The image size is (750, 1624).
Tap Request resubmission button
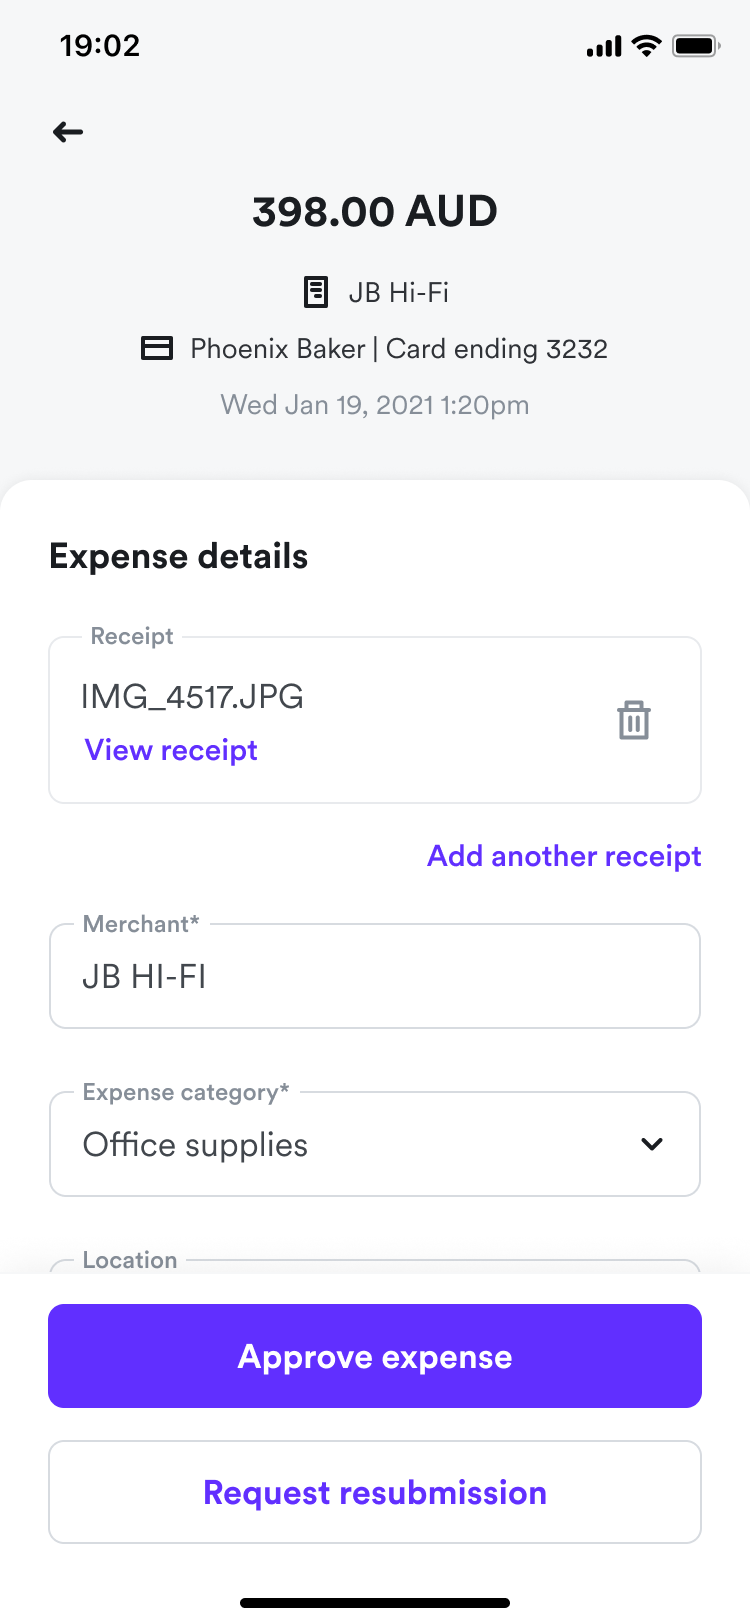pyautogui.click(x=375, y=1492)
